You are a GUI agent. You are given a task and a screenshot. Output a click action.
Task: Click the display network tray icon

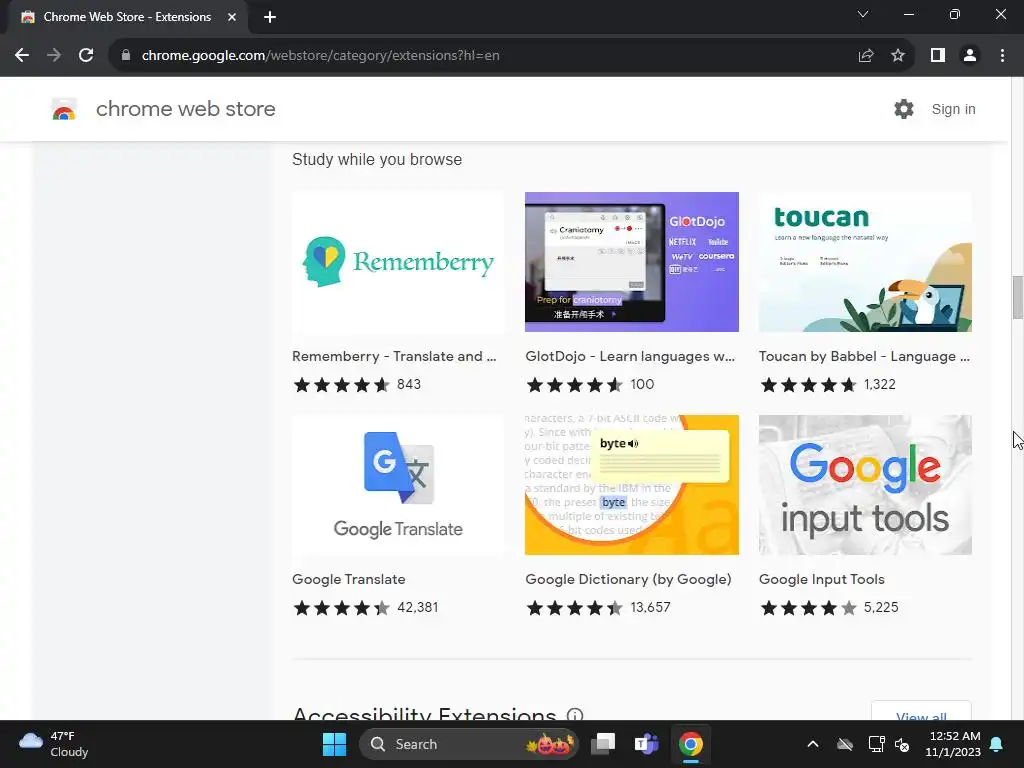[876, 744]
